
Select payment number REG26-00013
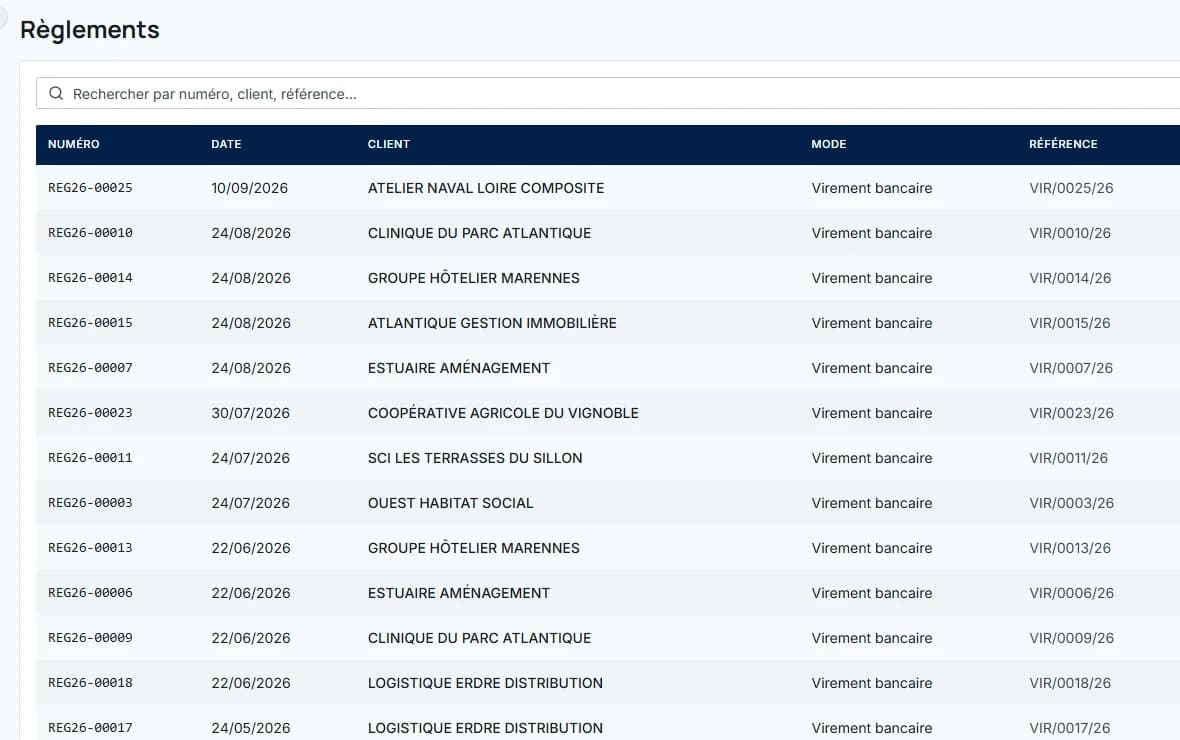[x=90, y=548]
